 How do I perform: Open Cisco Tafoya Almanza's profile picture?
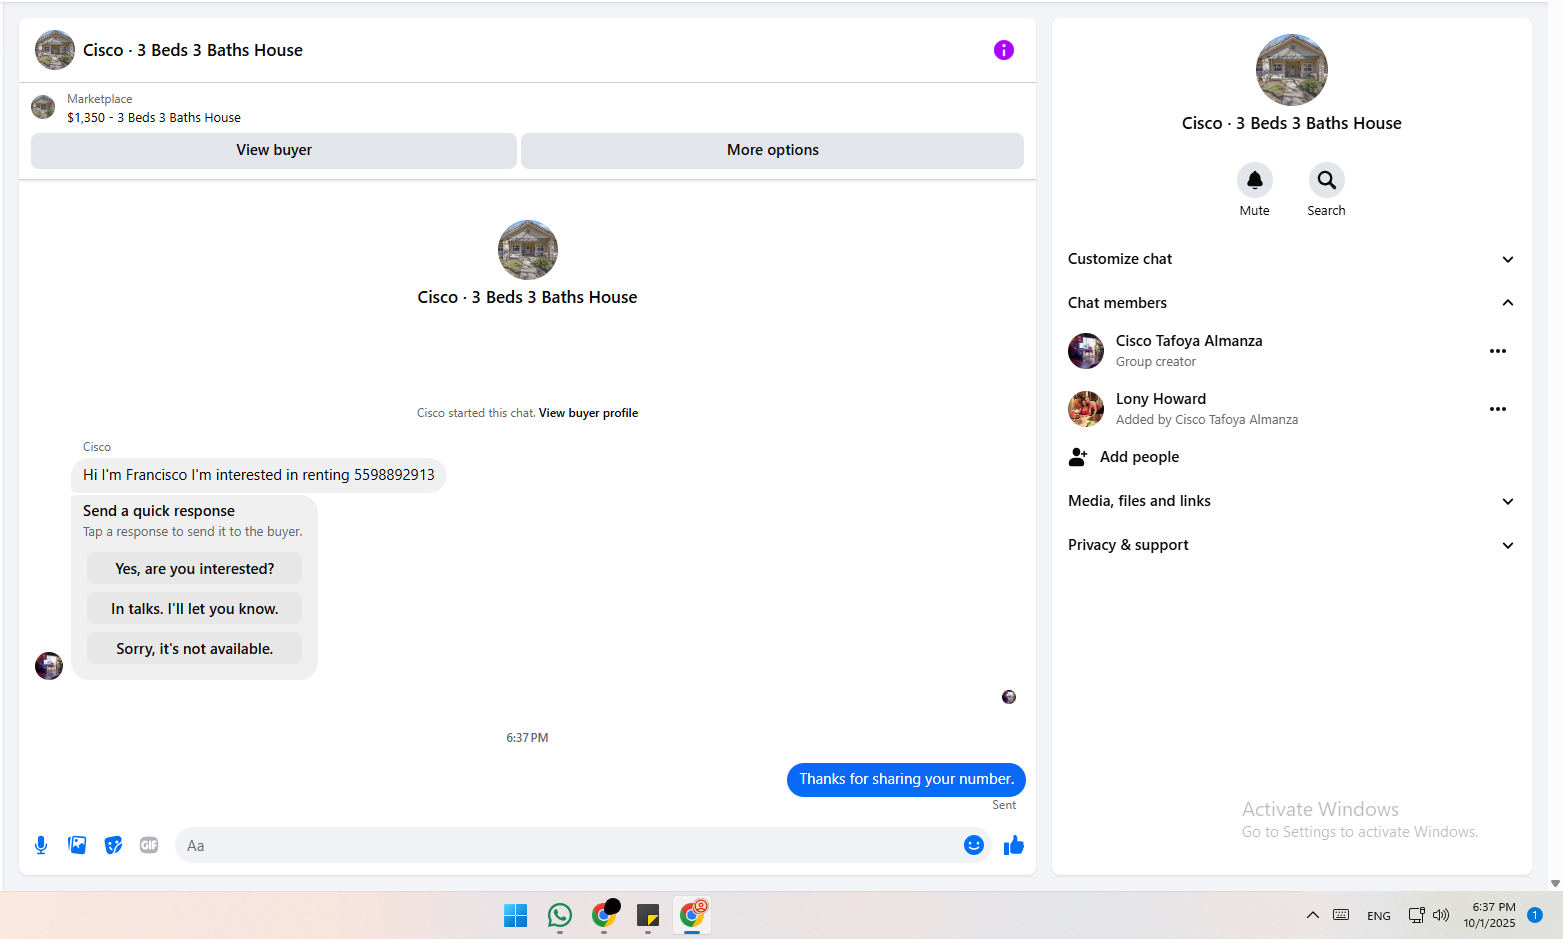(x=1086, y=351)
